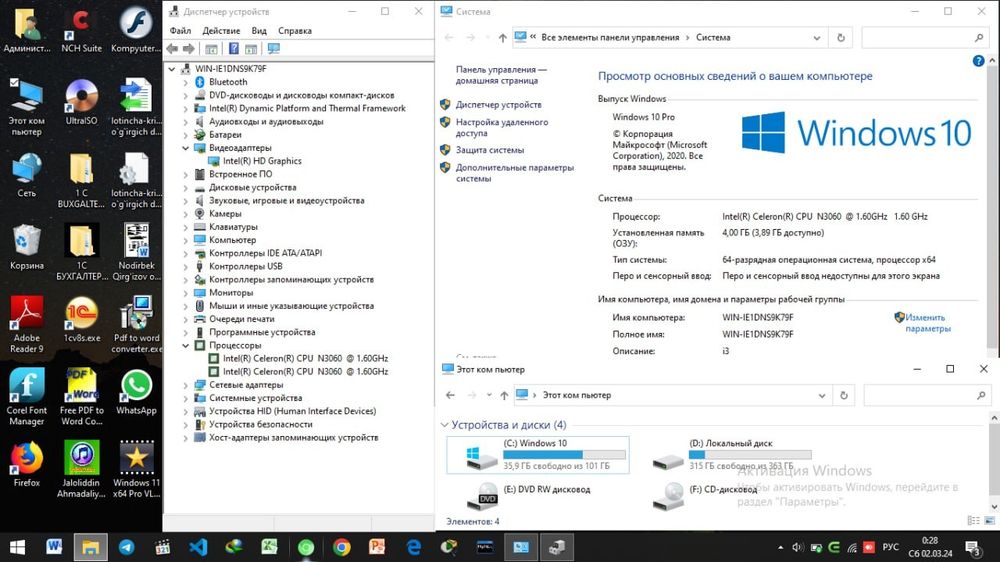1000x562 pixels.
Task: Expand the Клавиатуры node
Action: [186, 227]
